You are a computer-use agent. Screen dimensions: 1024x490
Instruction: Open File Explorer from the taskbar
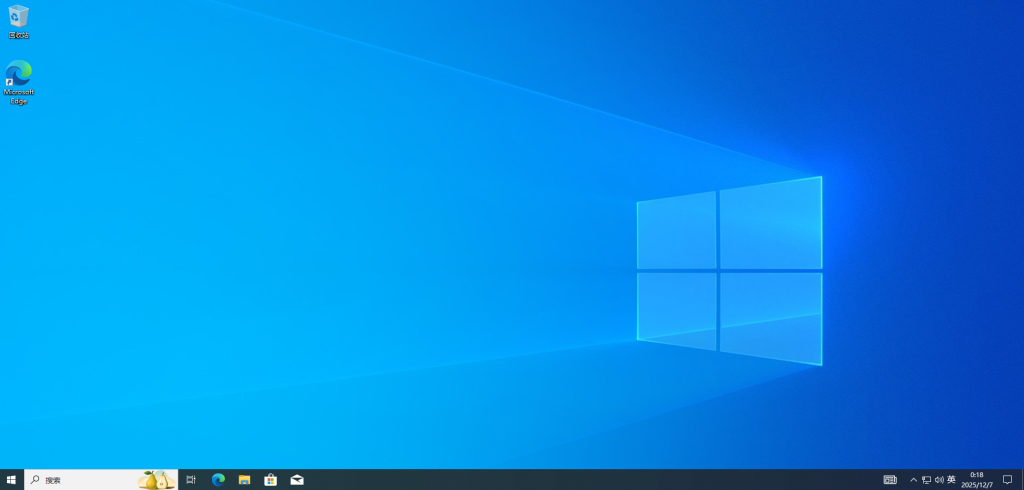244,480
